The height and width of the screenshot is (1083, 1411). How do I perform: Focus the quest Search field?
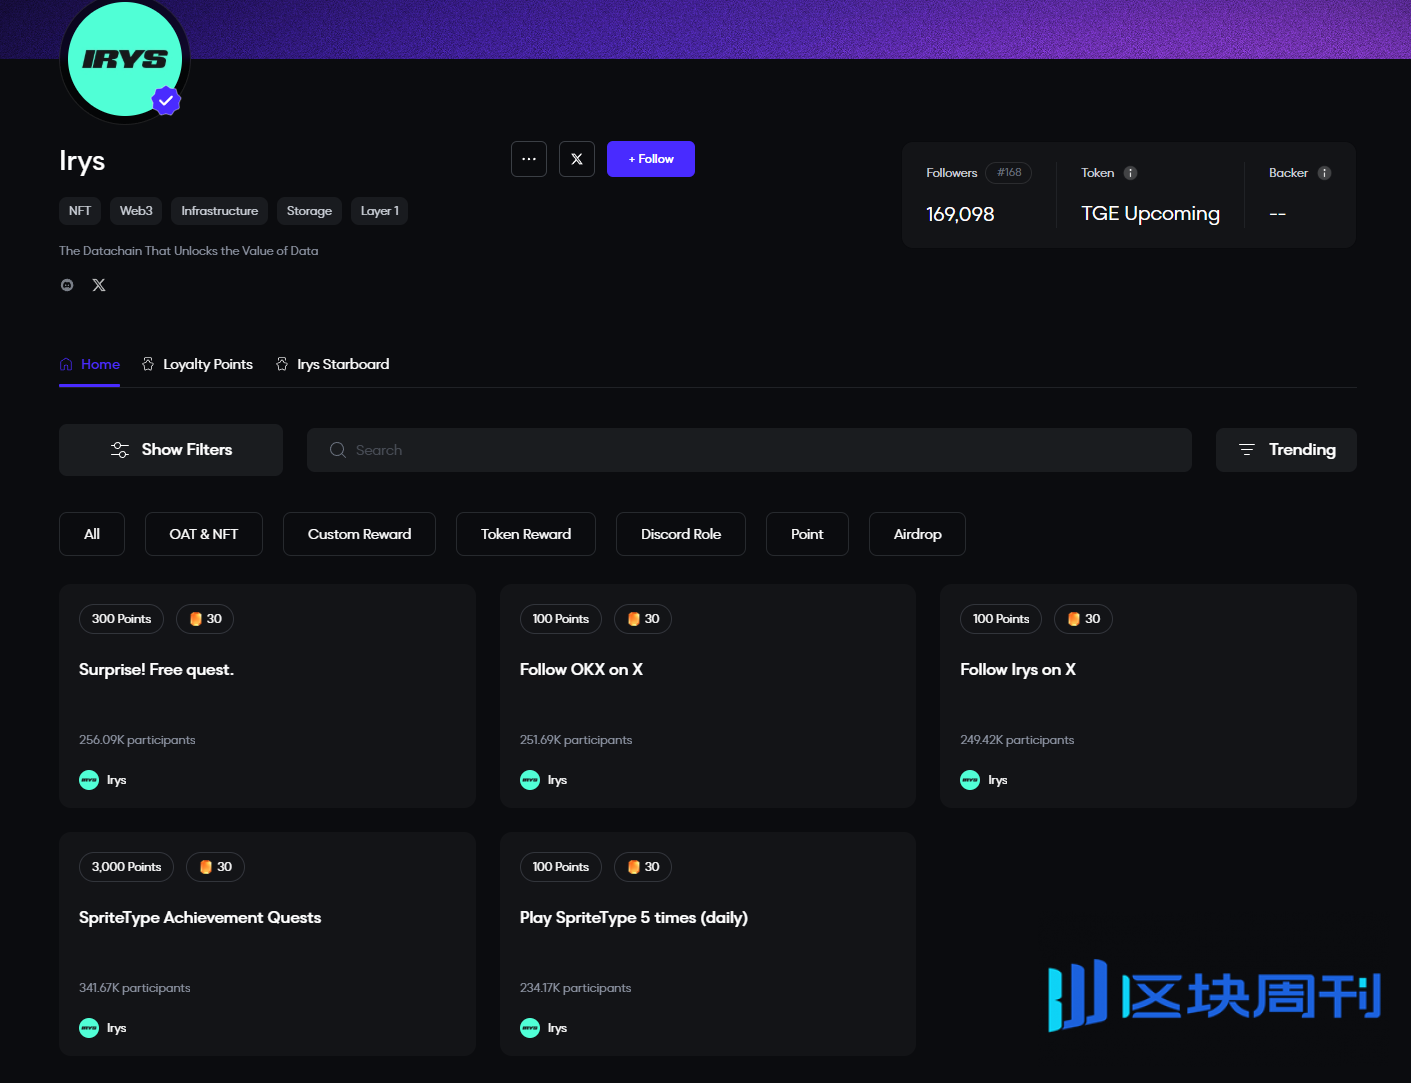pyautogui.click(x=749, y=450)
